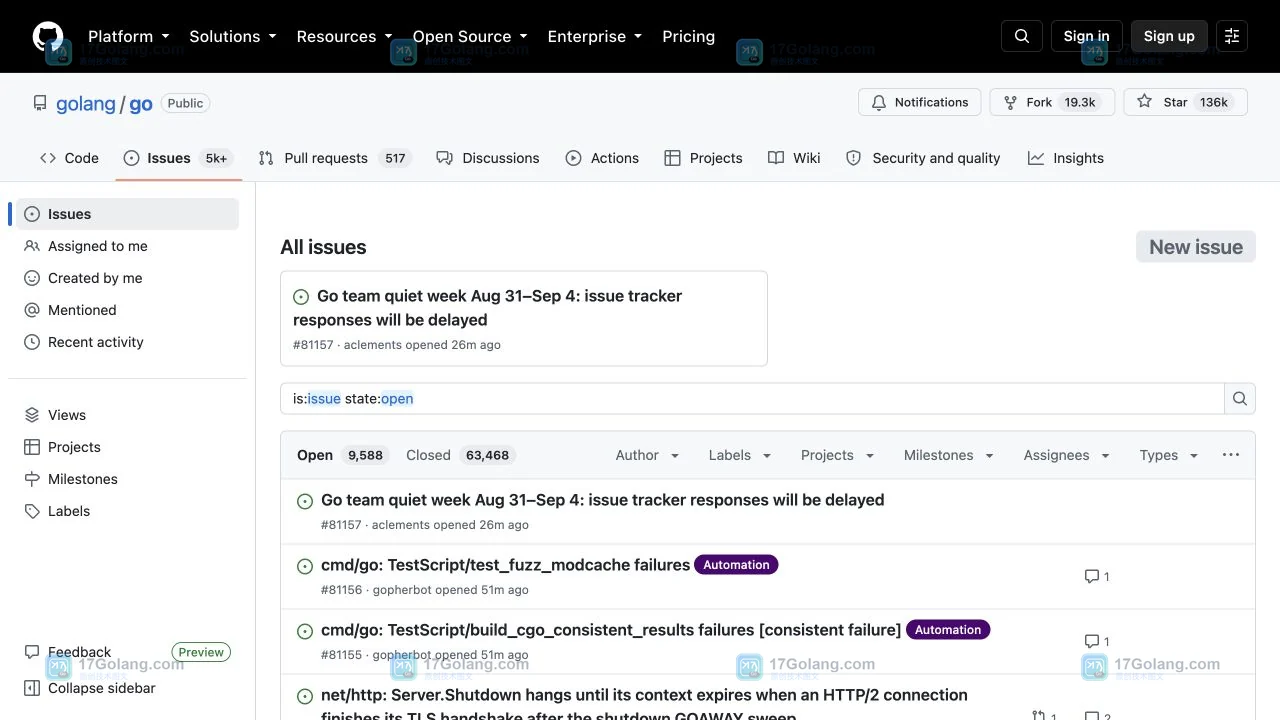Open the Milestones filter dropdown
The image size is (1280, 720).
948,455
